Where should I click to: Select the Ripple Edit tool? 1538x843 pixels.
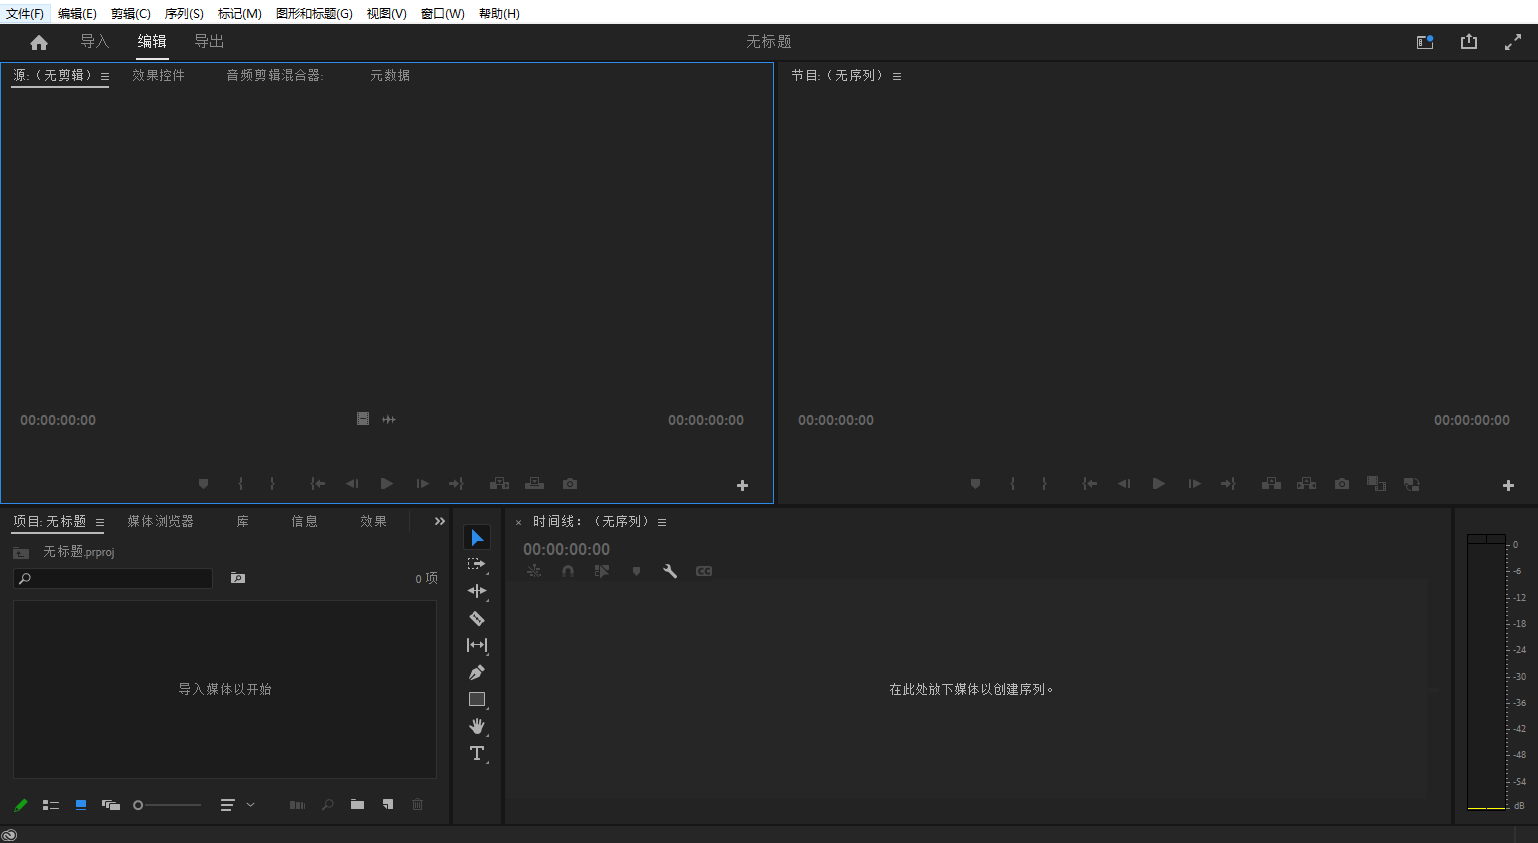[x=477, y=591]
